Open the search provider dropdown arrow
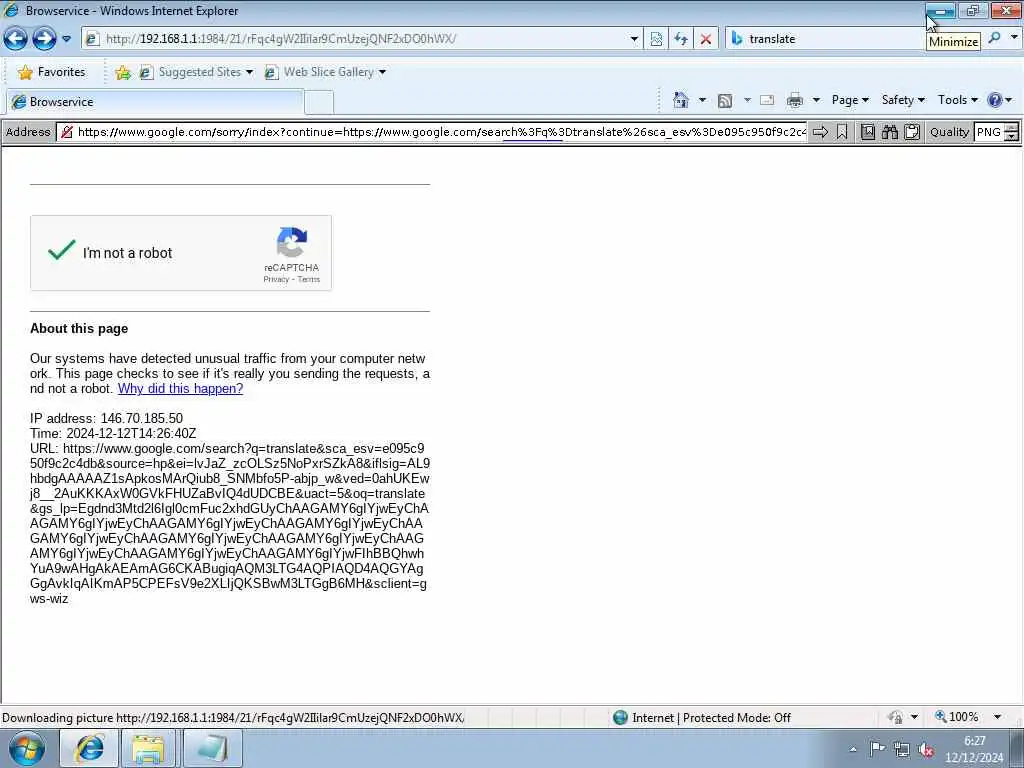 [1014, 39]
